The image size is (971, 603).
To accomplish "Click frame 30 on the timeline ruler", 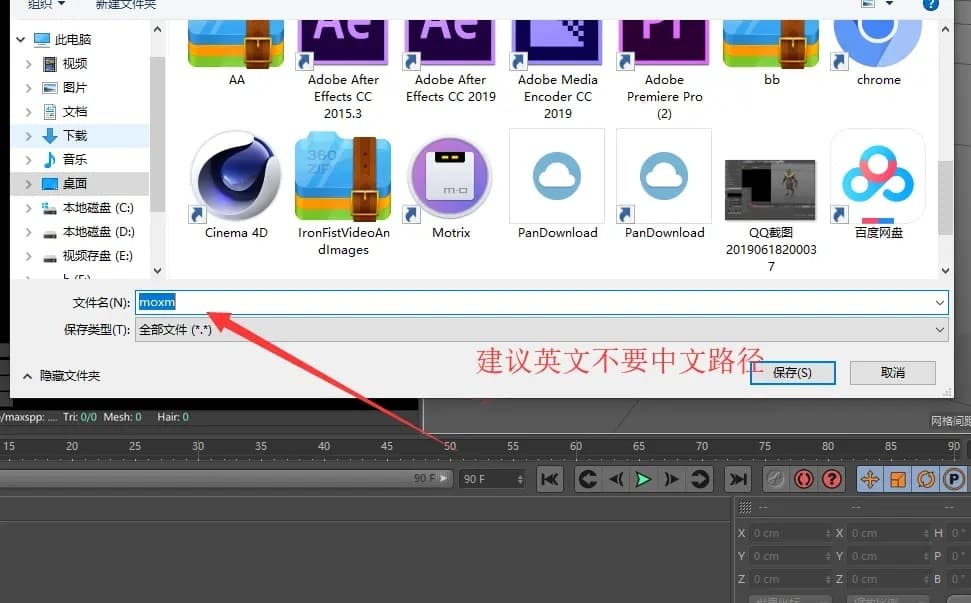I will (198, 446).
